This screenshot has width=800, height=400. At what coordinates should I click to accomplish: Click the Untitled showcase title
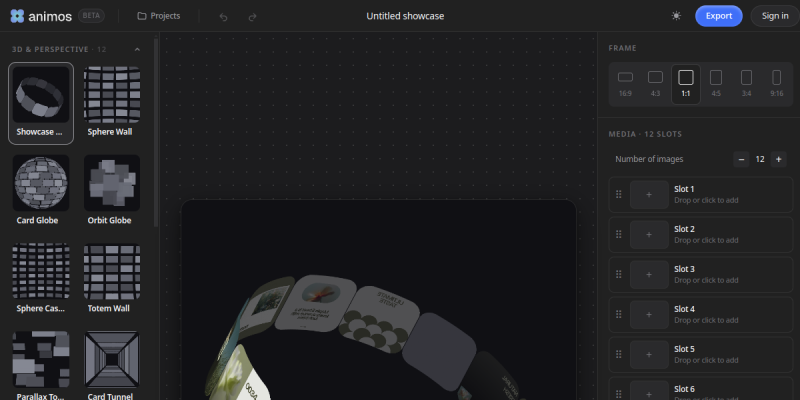click(x=405, y=16)
